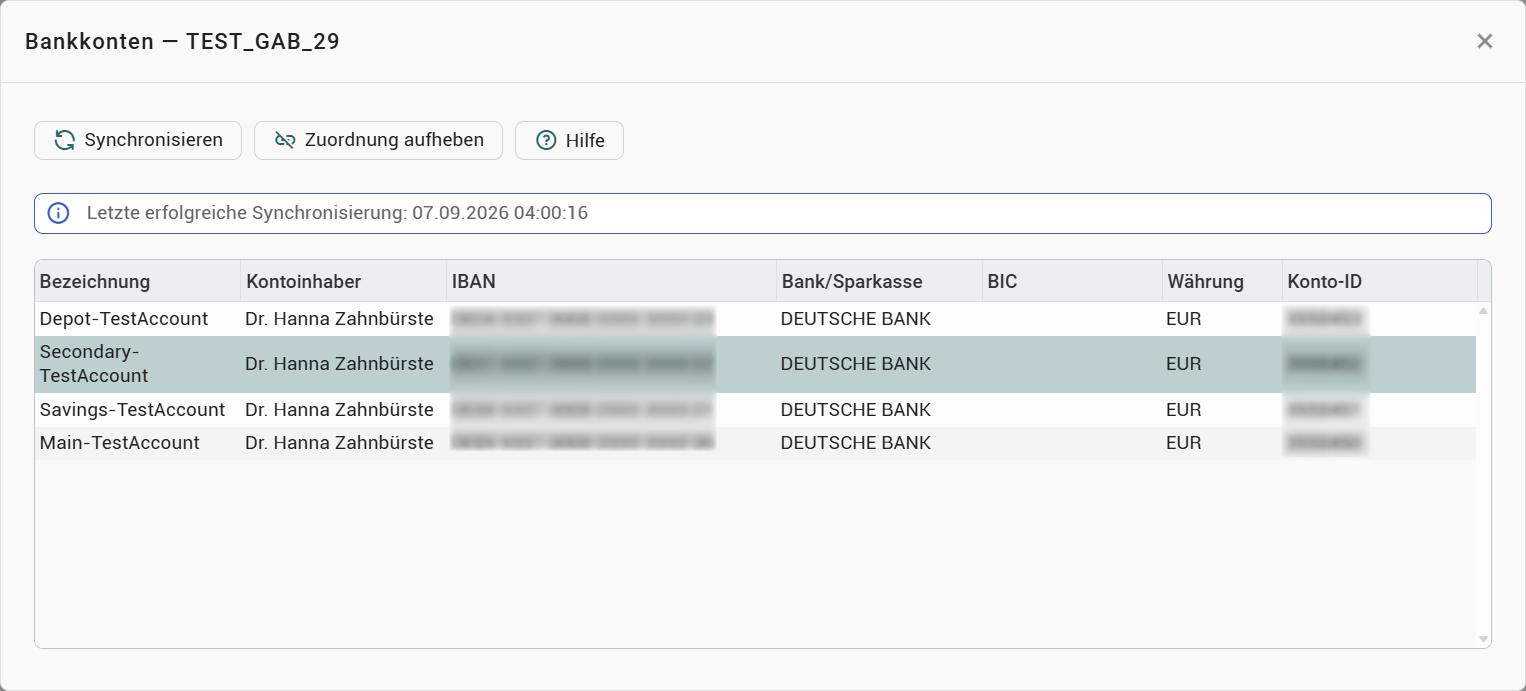Viewport: 1526px width, 691px height.
Task: Click the last synchronization message text
Action: pyautogui.click(x=337, y=213)
